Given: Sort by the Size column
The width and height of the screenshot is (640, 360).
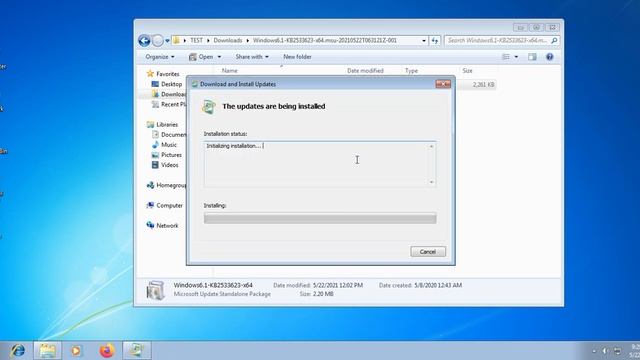Looking at the screenshot, I should pos(467,71).
